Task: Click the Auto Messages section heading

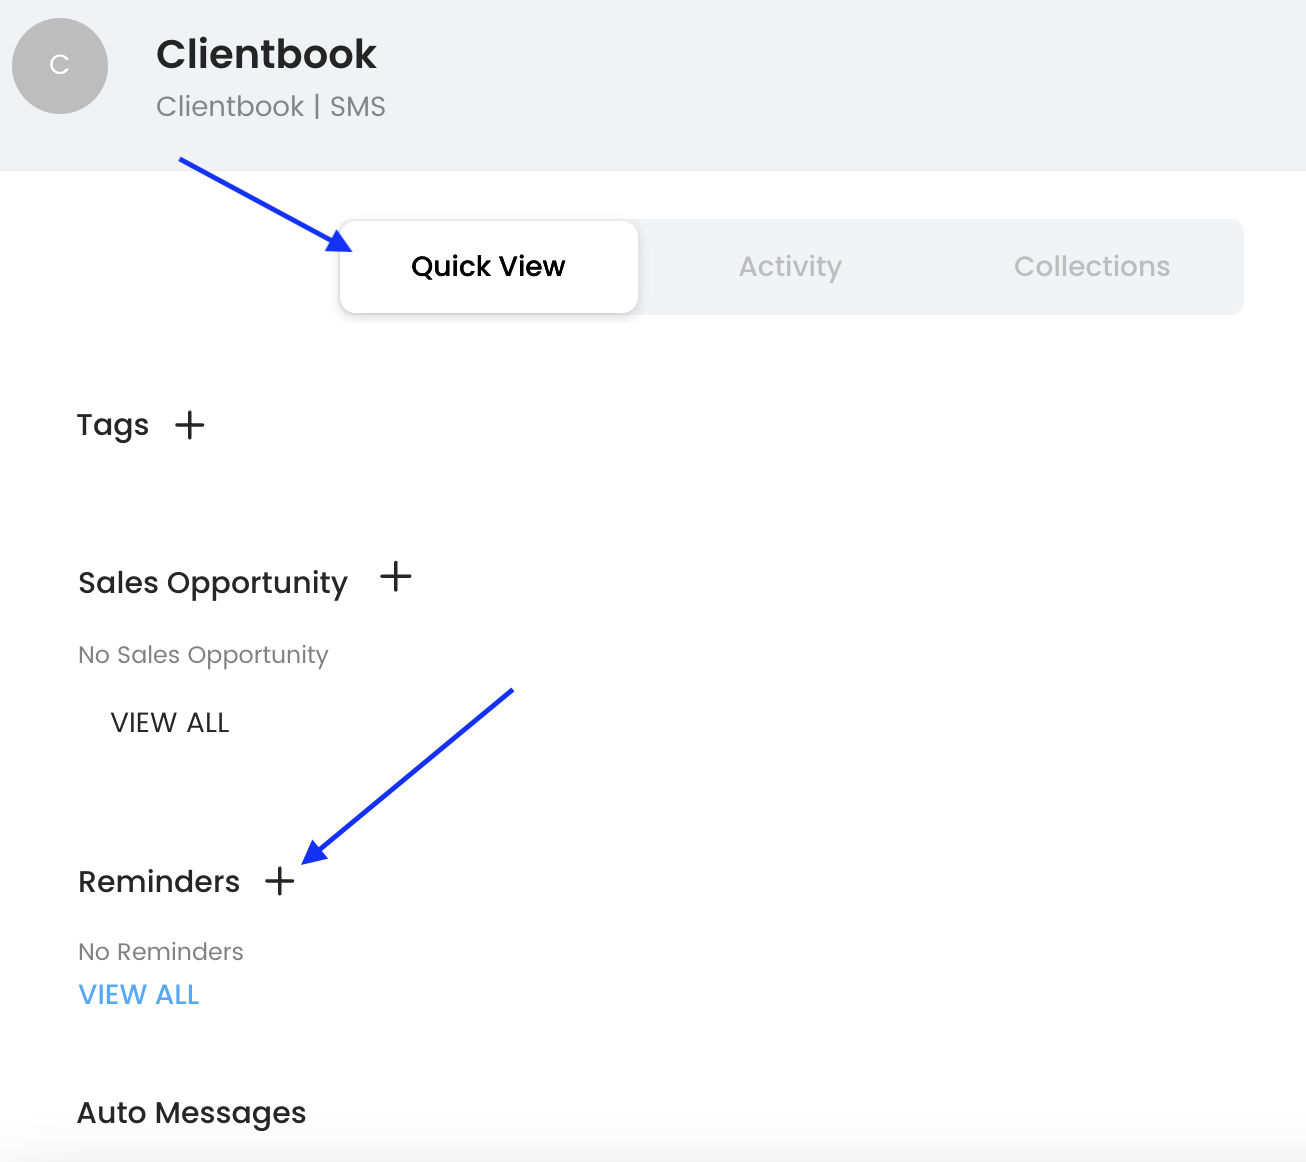Action: pyautogui.click(x=192, y=1113)
